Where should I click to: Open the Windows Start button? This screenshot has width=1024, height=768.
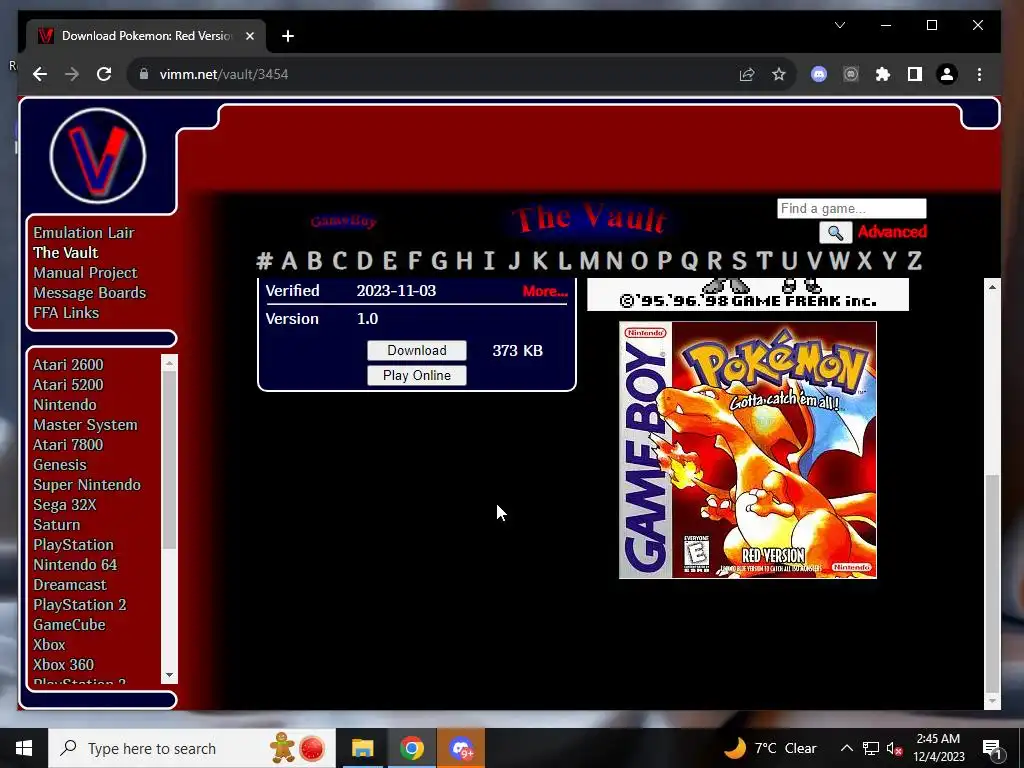click(x=24, y=748)
